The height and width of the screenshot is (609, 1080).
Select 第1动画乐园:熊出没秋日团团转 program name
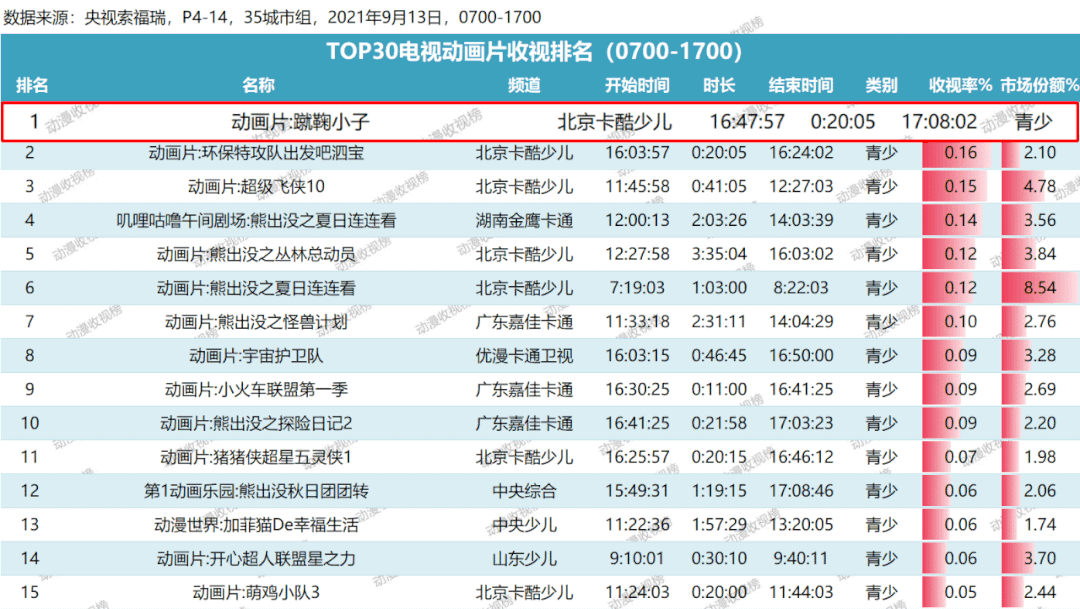tap(256, 491)
